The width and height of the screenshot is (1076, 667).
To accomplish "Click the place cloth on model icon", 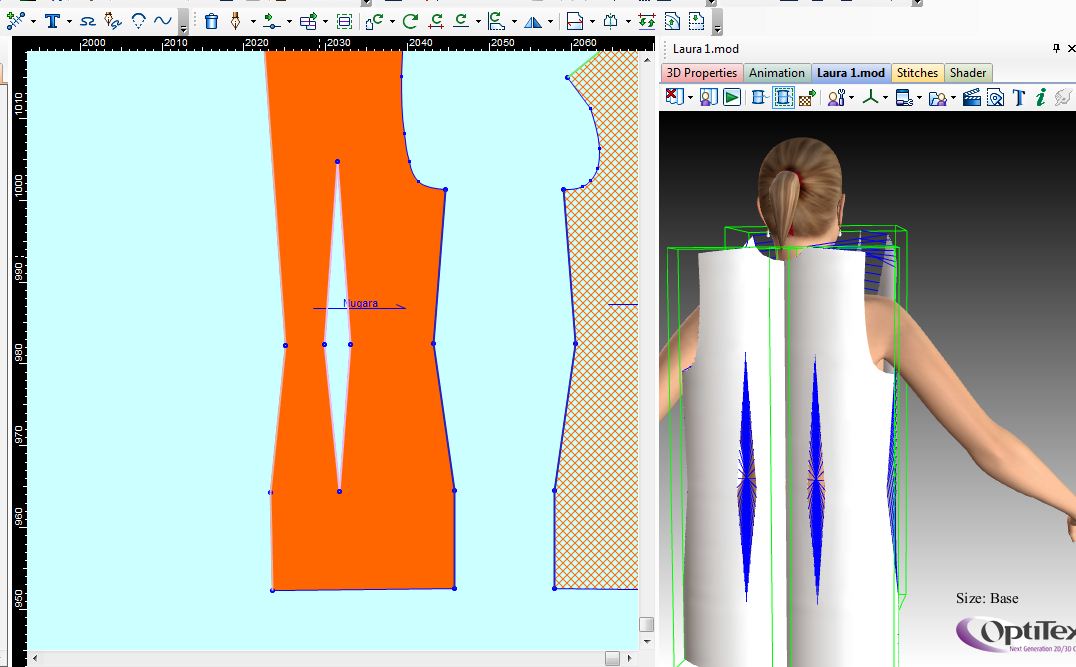I will point(708,97).
